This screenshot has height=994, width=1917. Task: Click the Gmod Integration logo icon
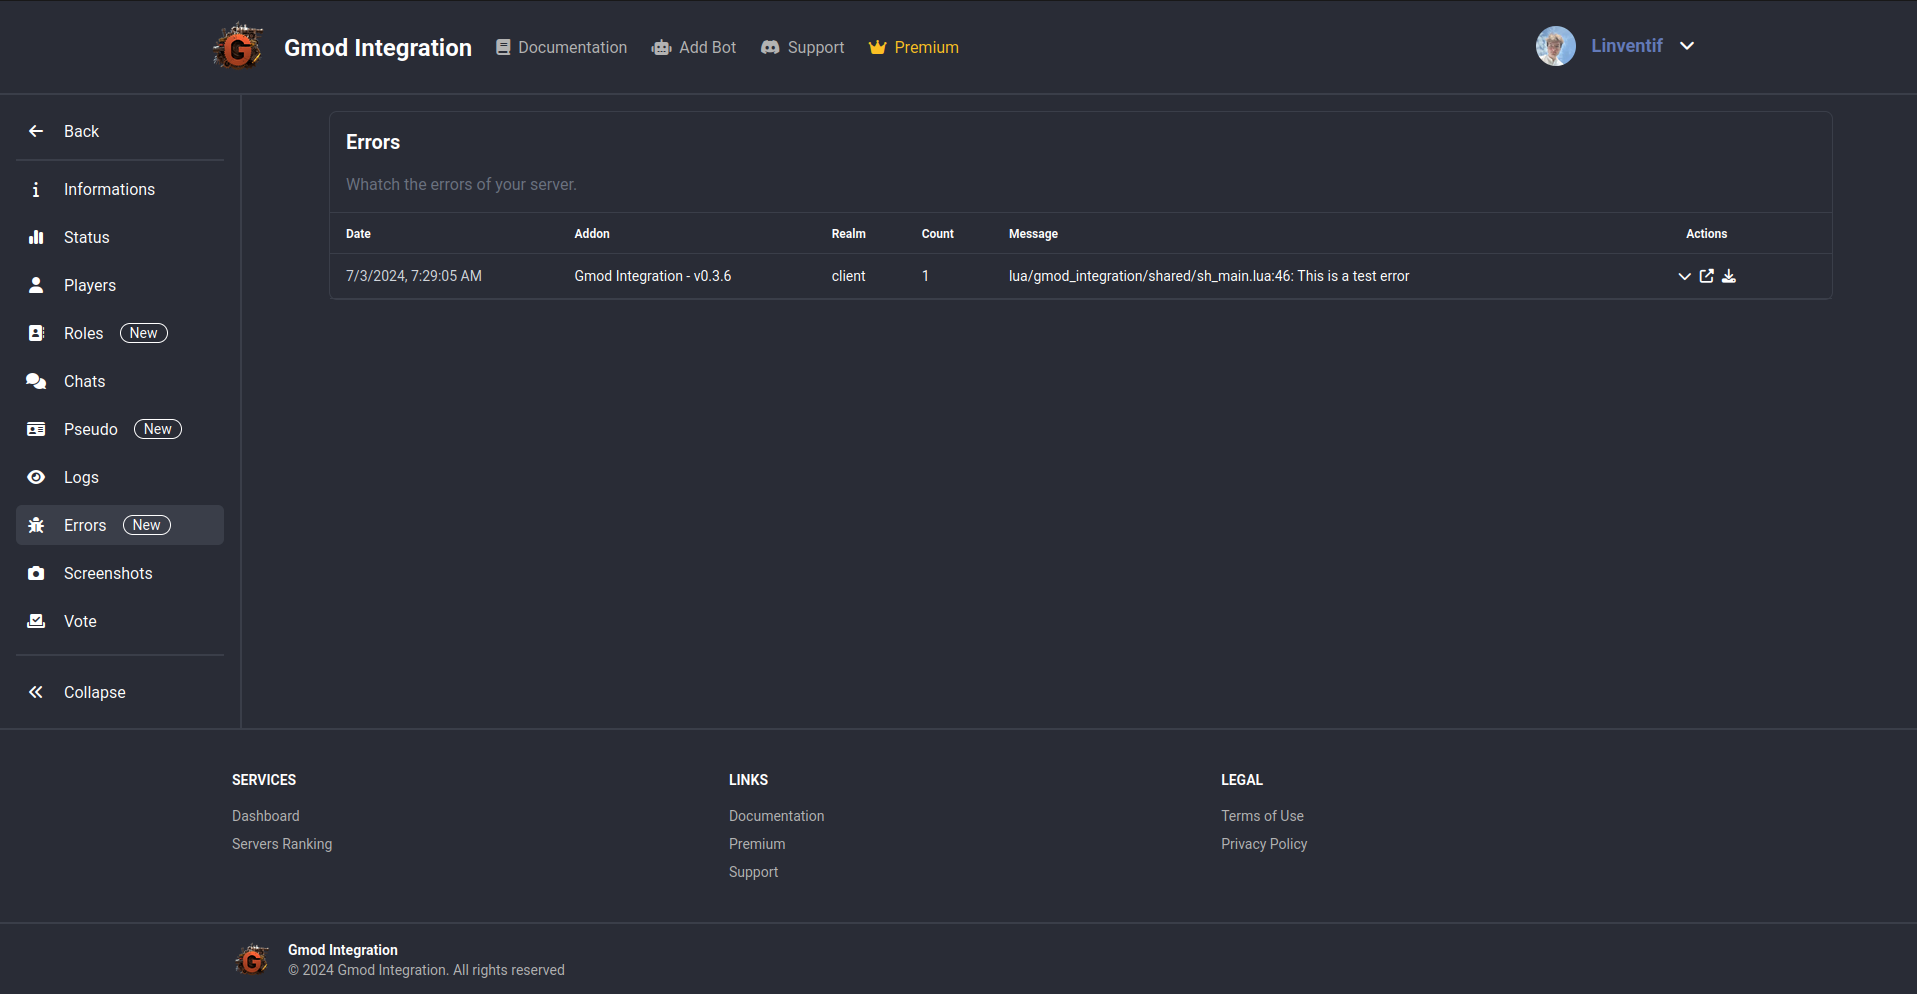pyautogui.click(x=238, y=47)
